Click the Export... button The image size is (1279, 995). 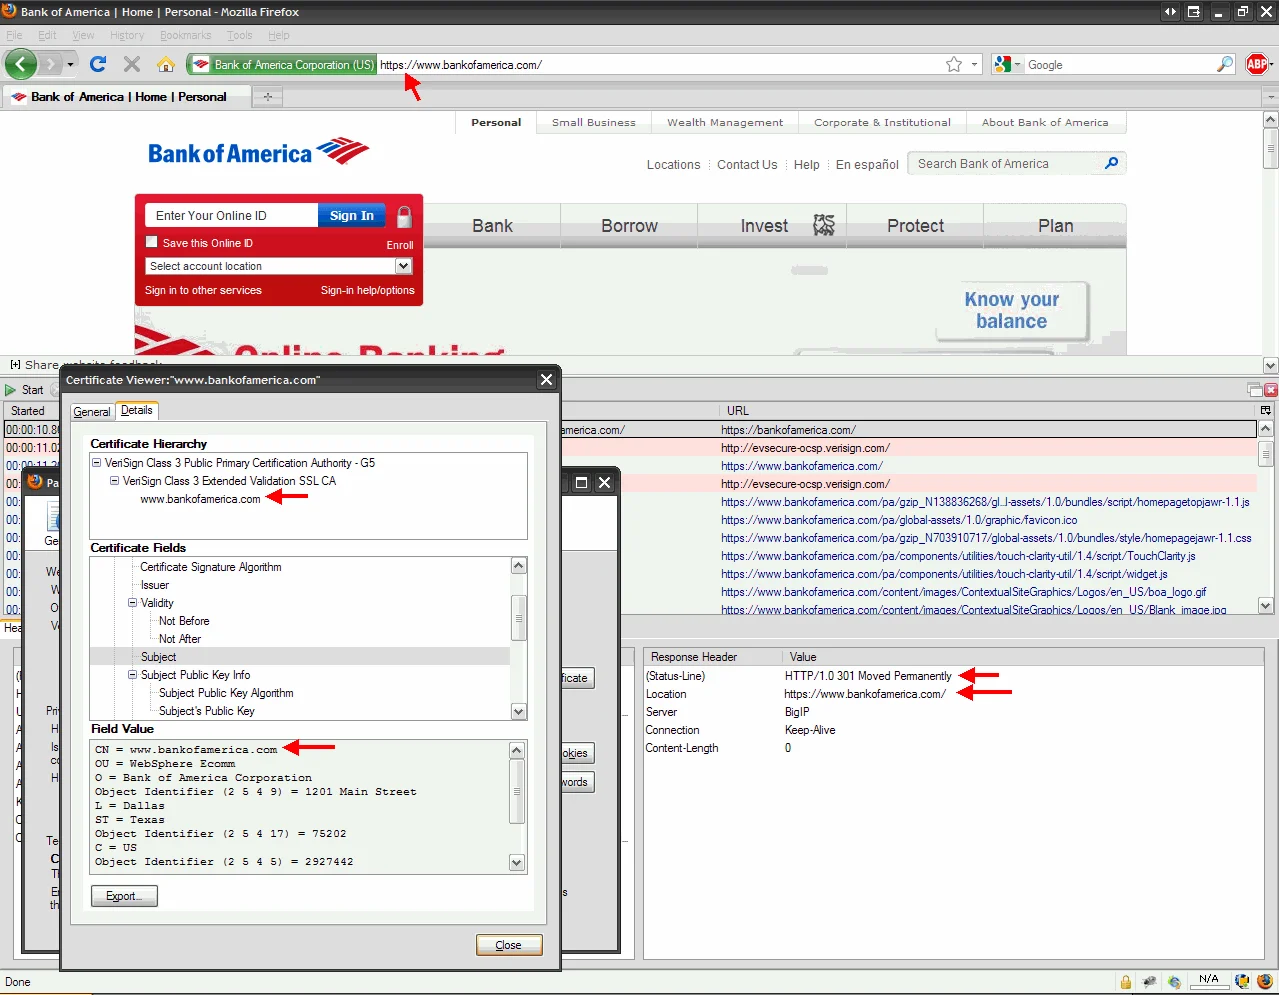(124, 896)
